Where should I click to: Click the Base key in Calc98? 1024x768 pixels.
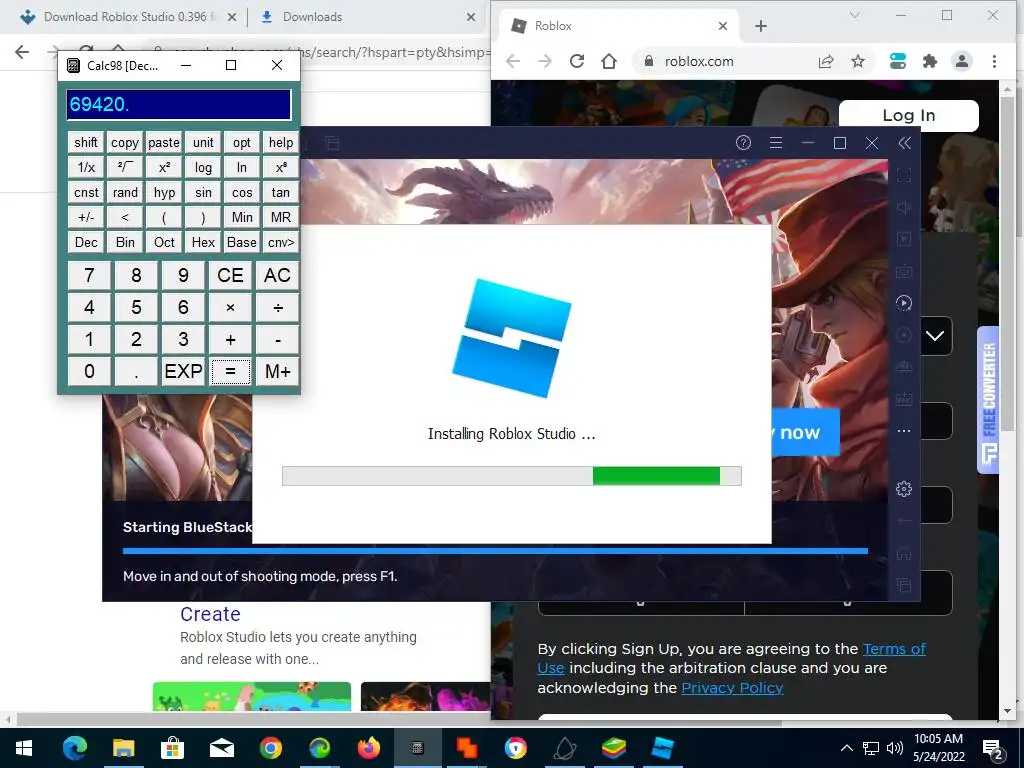(242, 242)
